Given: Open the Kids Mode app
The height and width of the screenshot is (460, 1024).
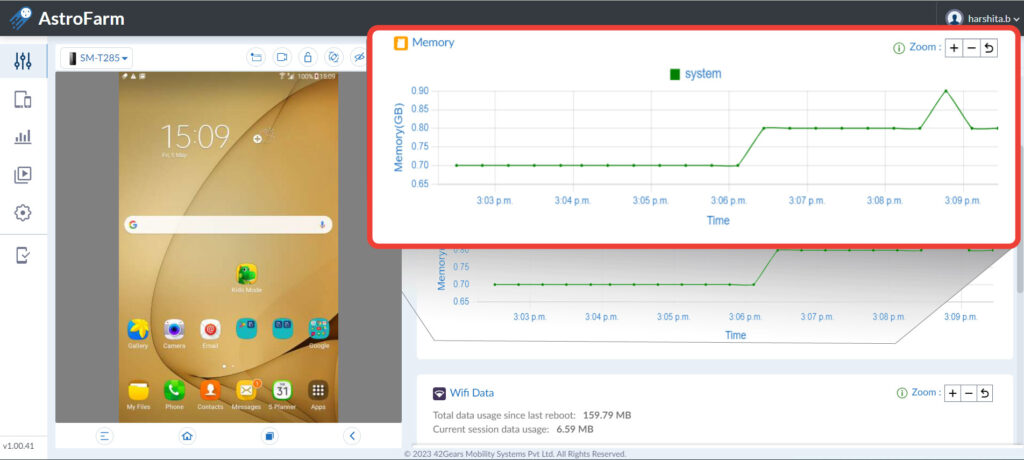Looking at the screenshot, I should [246, 278].
